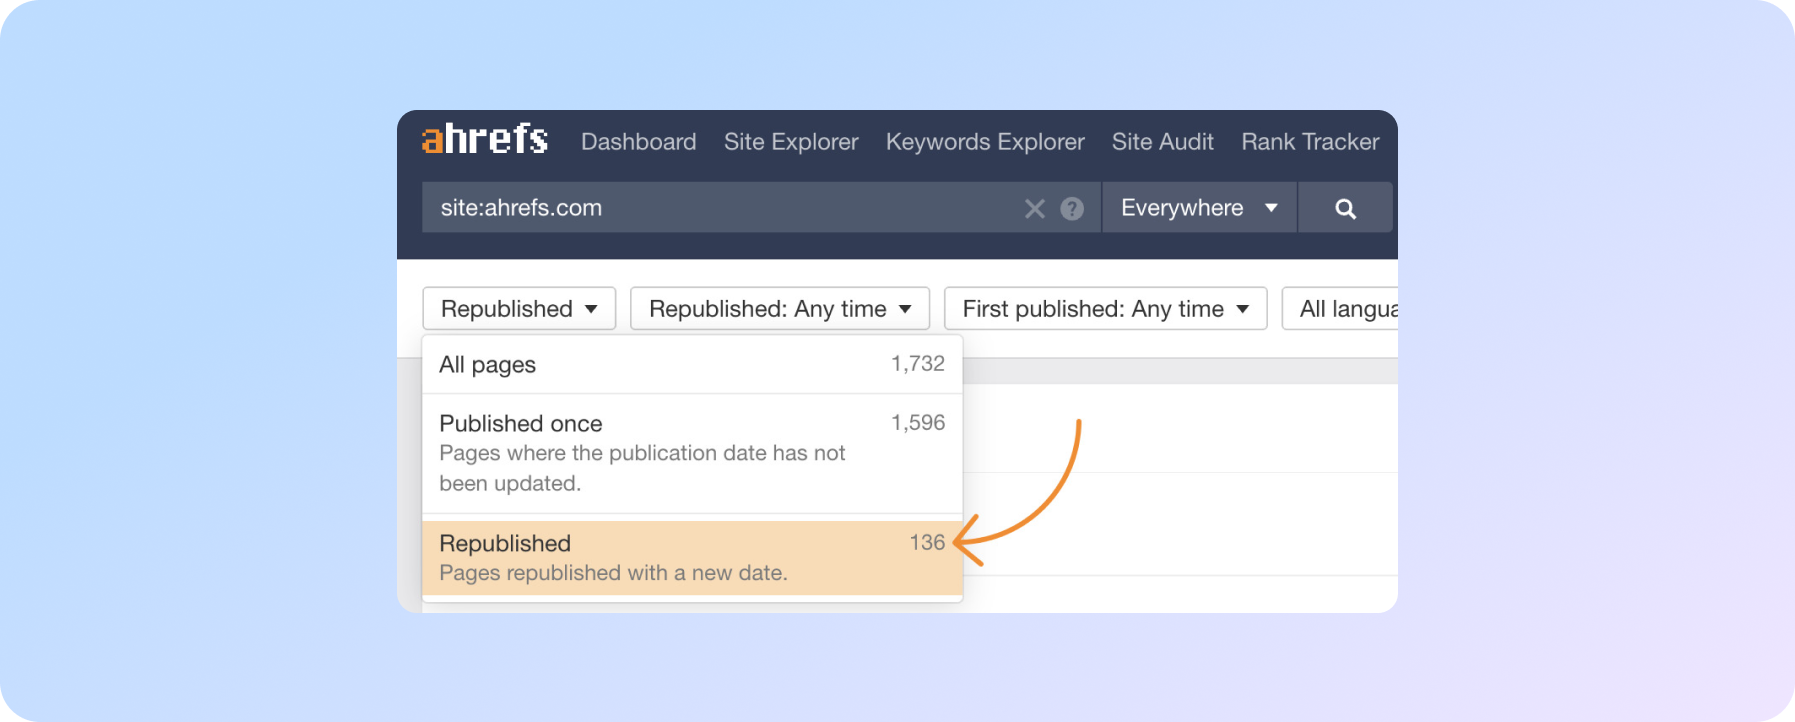
Task: Click the 136 republished count
Action: click(927, 542)
